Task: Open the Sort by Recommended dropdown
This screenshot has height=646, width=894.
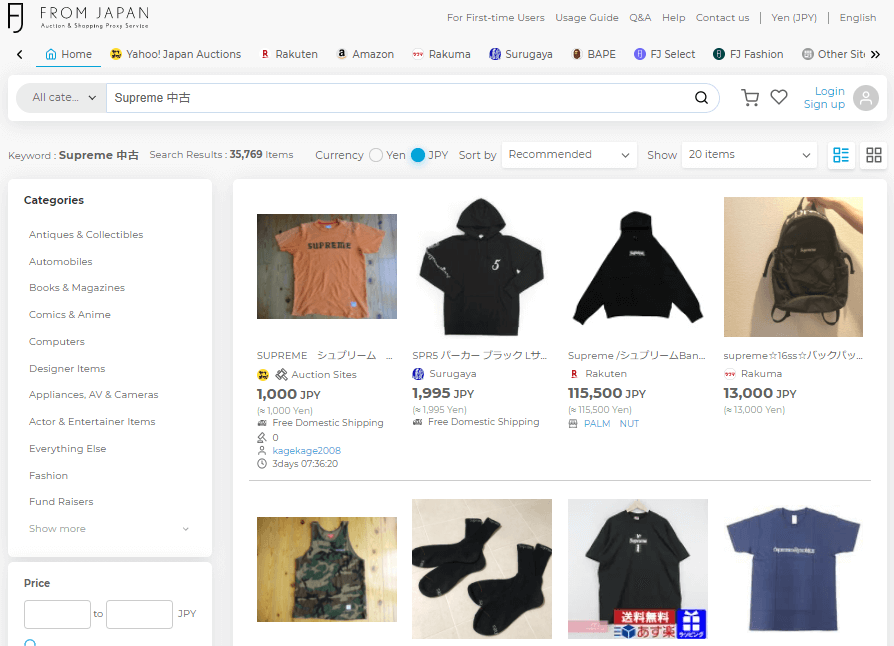Action: 569,155
